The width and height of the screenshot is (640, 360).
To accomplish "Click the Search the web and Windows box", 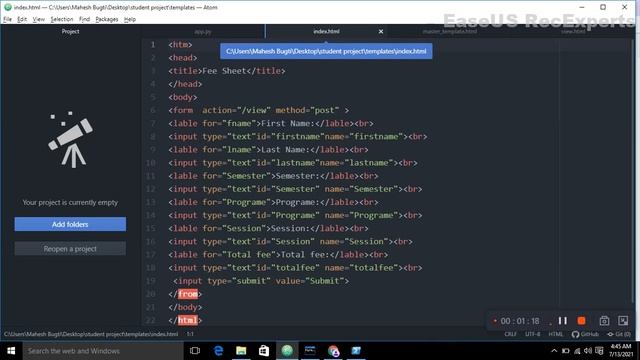I will pyautogui.click(x=103, y=351).
